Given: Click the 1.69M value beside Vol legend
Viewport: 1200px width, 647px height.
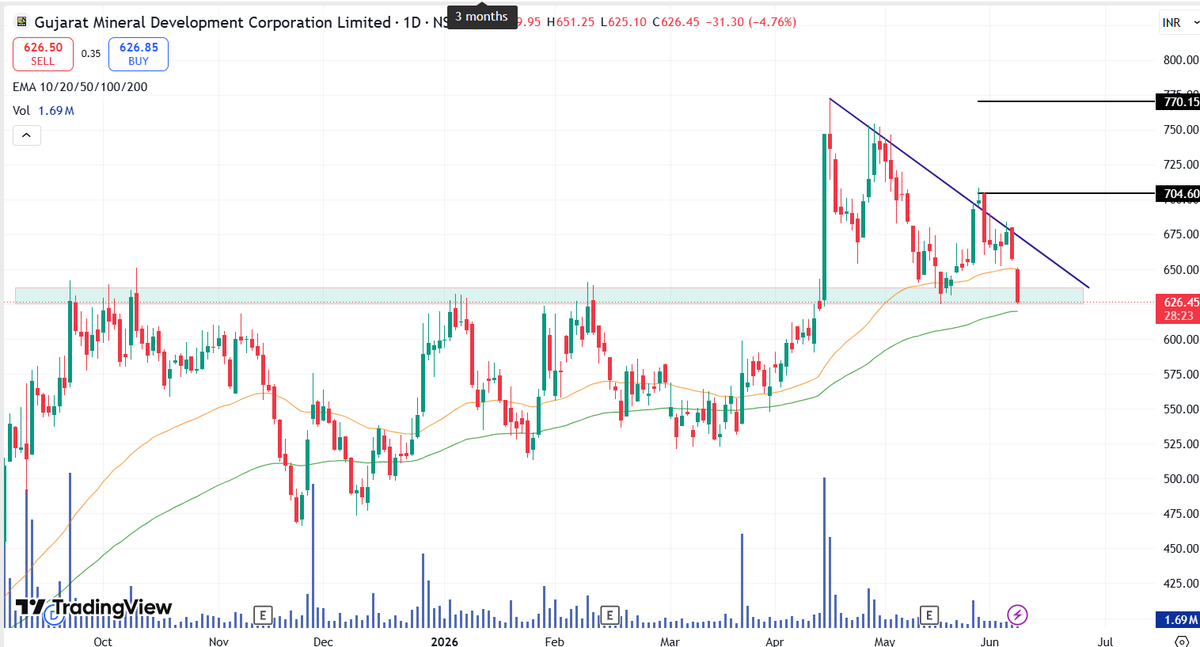Looking at the screenshot, I should [56, 110].
